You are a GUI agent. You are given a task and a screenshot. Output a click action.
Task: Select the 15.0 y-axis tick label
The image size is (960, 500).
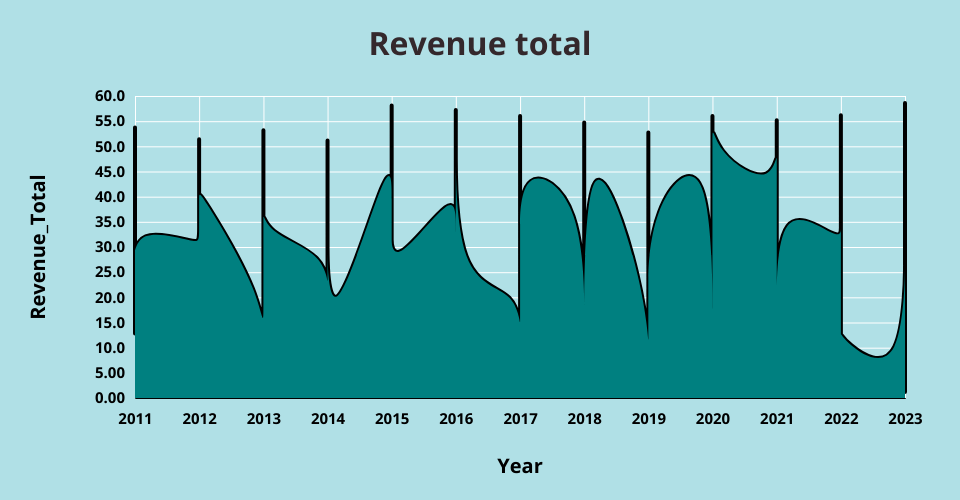tap(110, 323)
